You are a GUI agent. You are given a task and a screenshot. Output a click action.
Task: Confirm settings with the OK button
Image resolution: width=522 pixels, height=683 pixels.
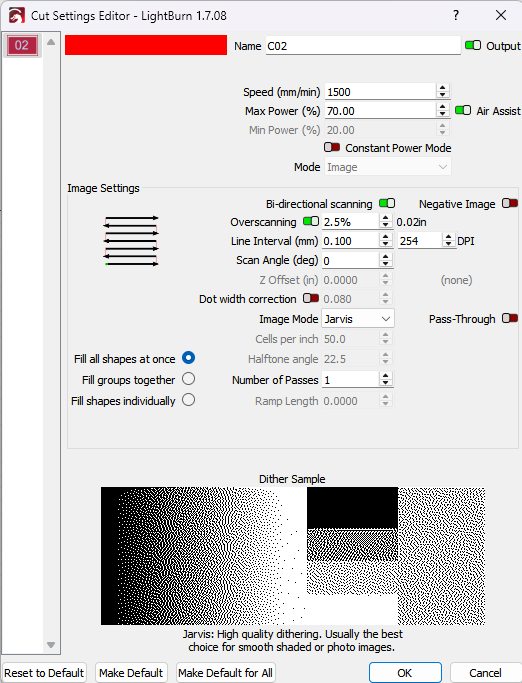(405, 673)
